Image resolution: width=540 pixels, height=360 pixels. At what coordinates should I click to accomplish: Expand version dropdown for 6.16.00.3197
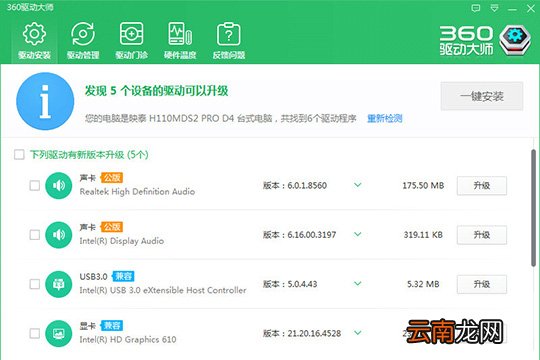358,234
